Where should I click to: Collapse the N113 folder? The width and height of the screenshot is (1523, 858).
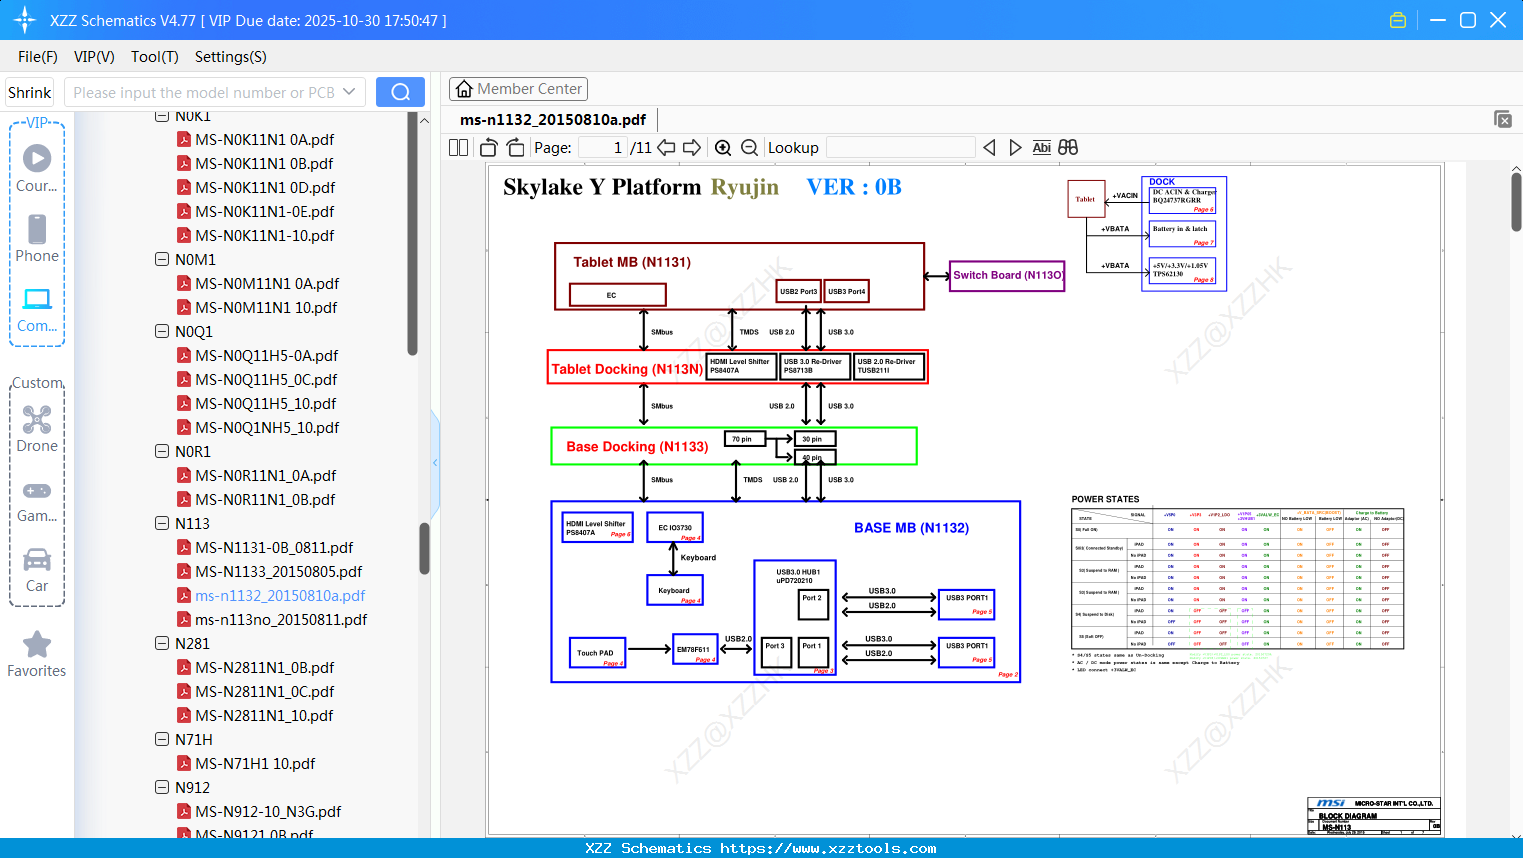(162, 523)
